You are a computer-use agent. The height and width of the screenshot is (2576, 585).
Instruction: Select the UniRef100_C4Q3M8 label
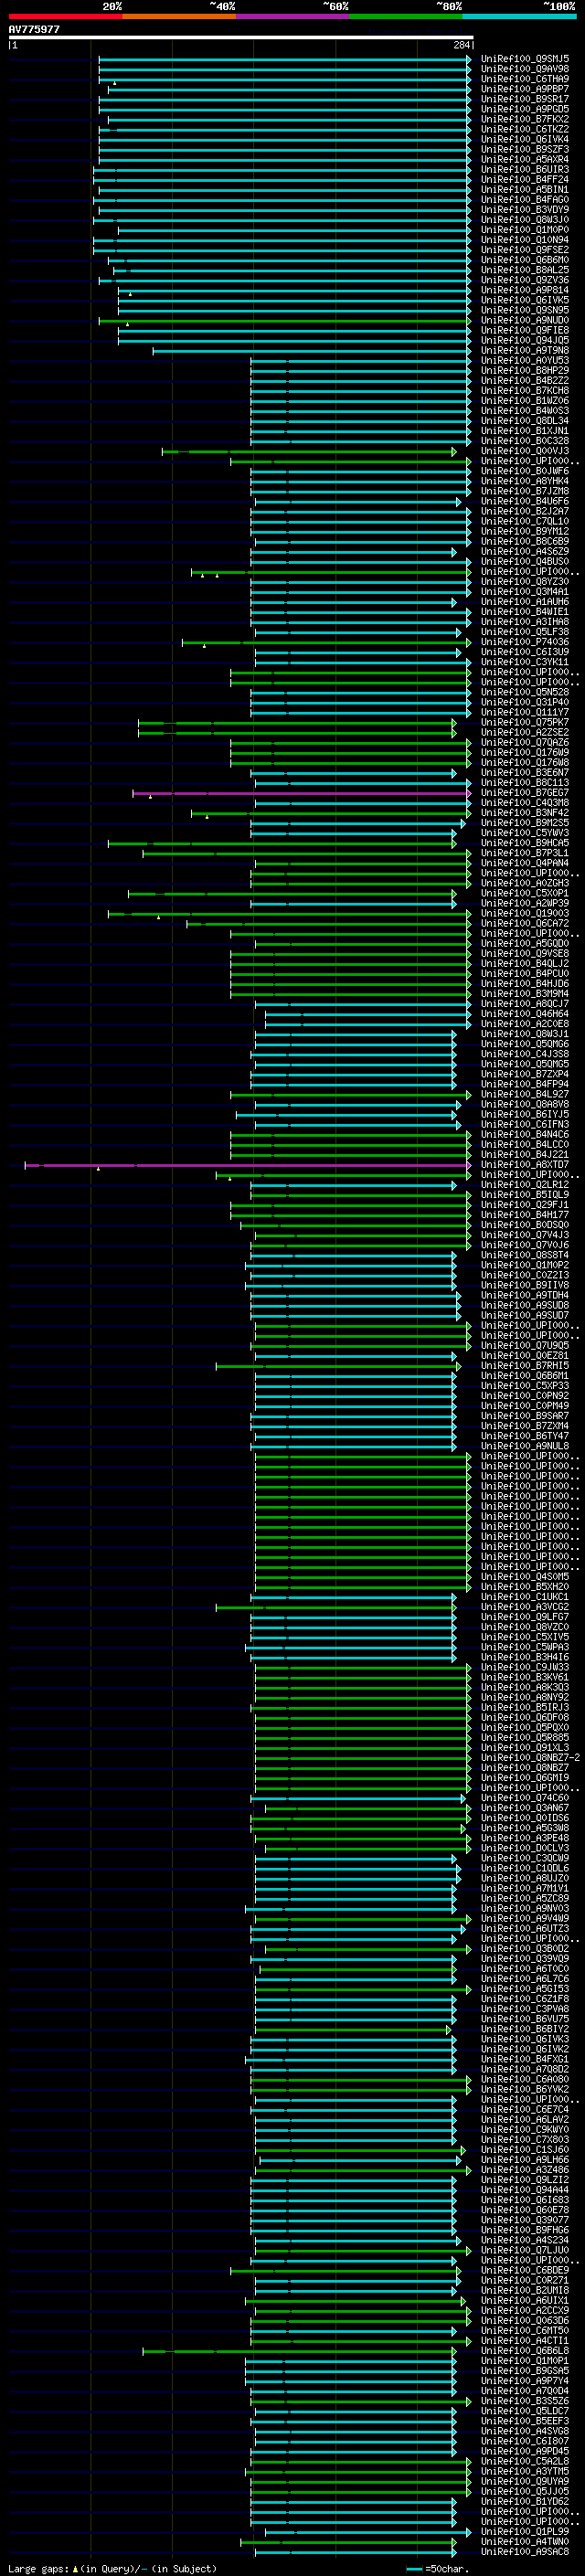(525, 803)
